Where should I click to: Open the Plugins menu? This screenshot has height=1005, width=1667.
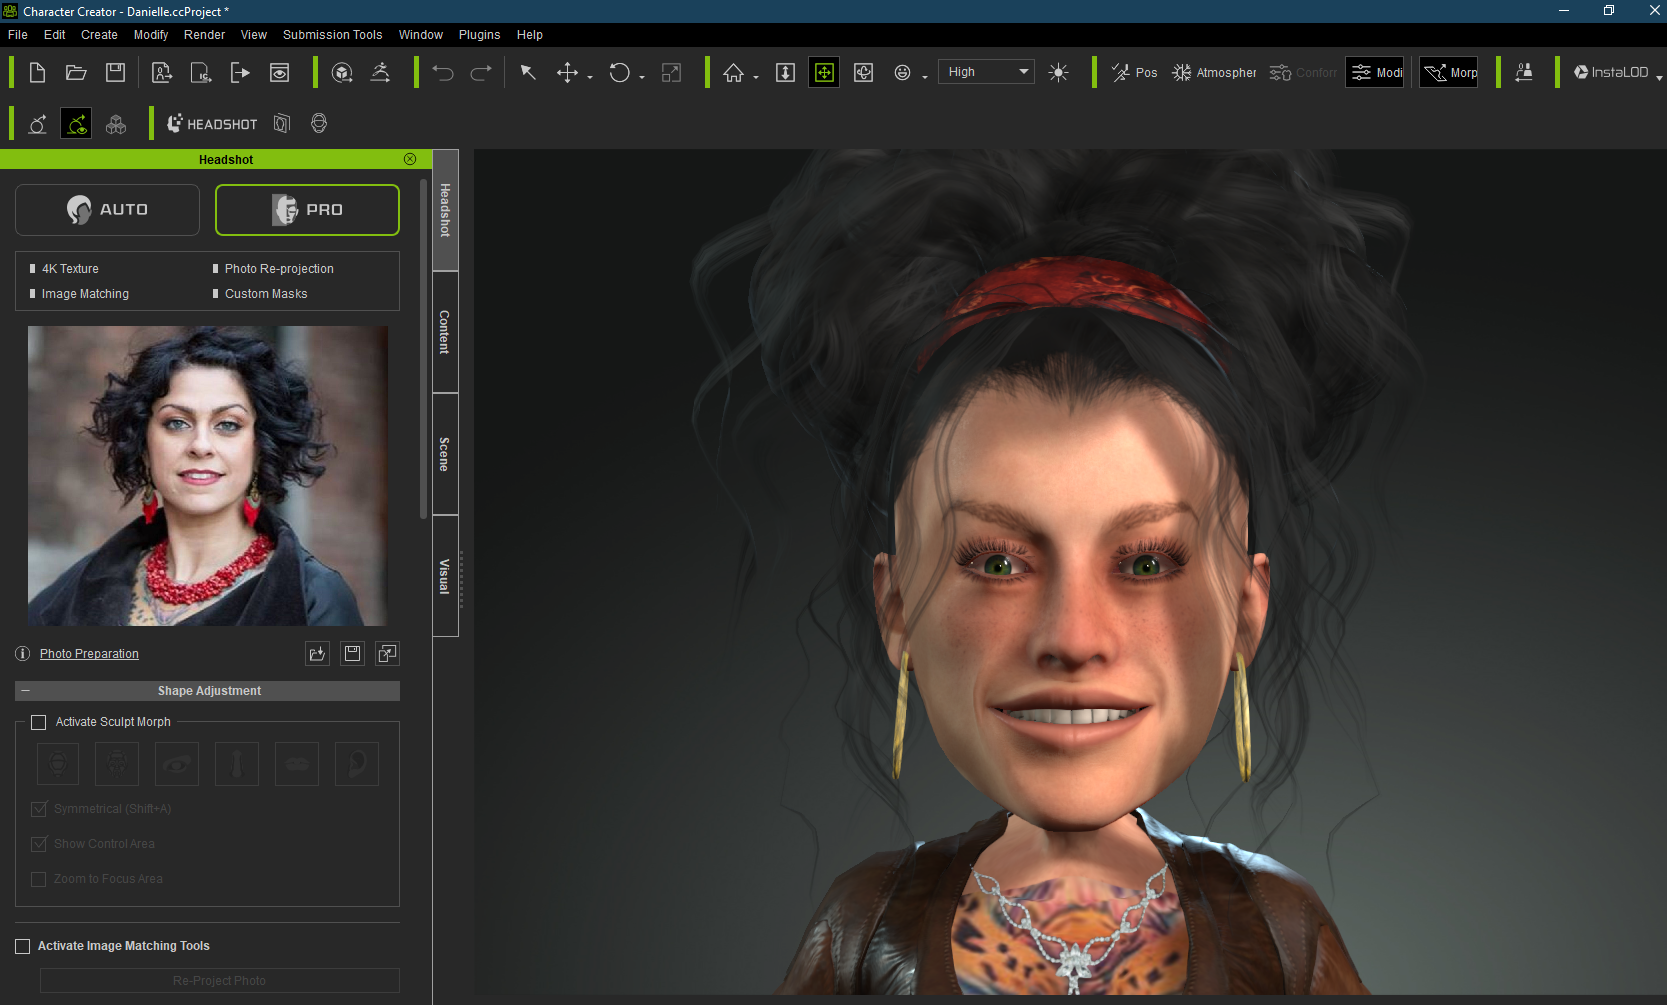coord(480,35)
